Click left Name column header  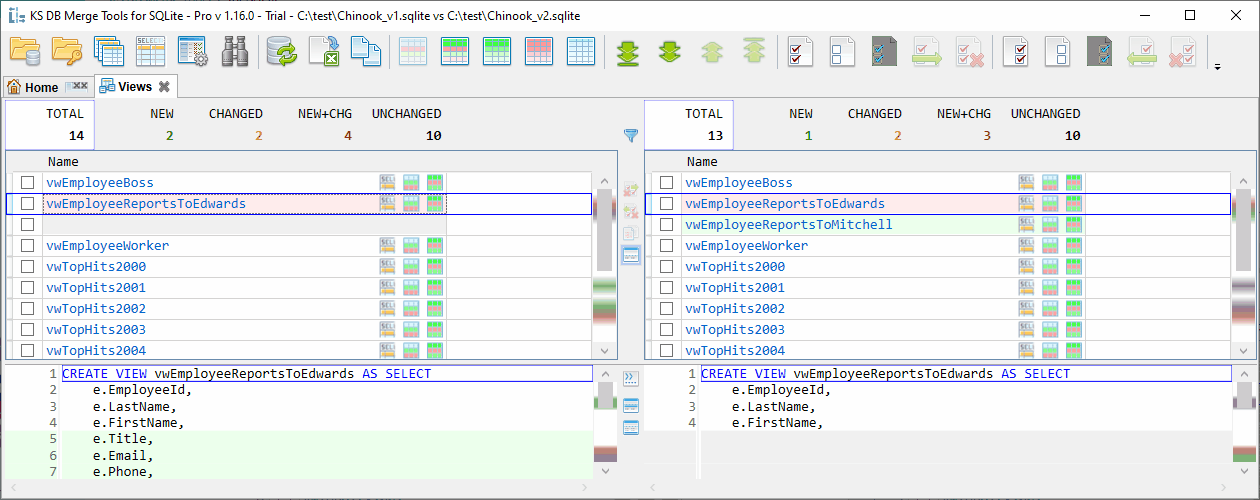point(245,161)
